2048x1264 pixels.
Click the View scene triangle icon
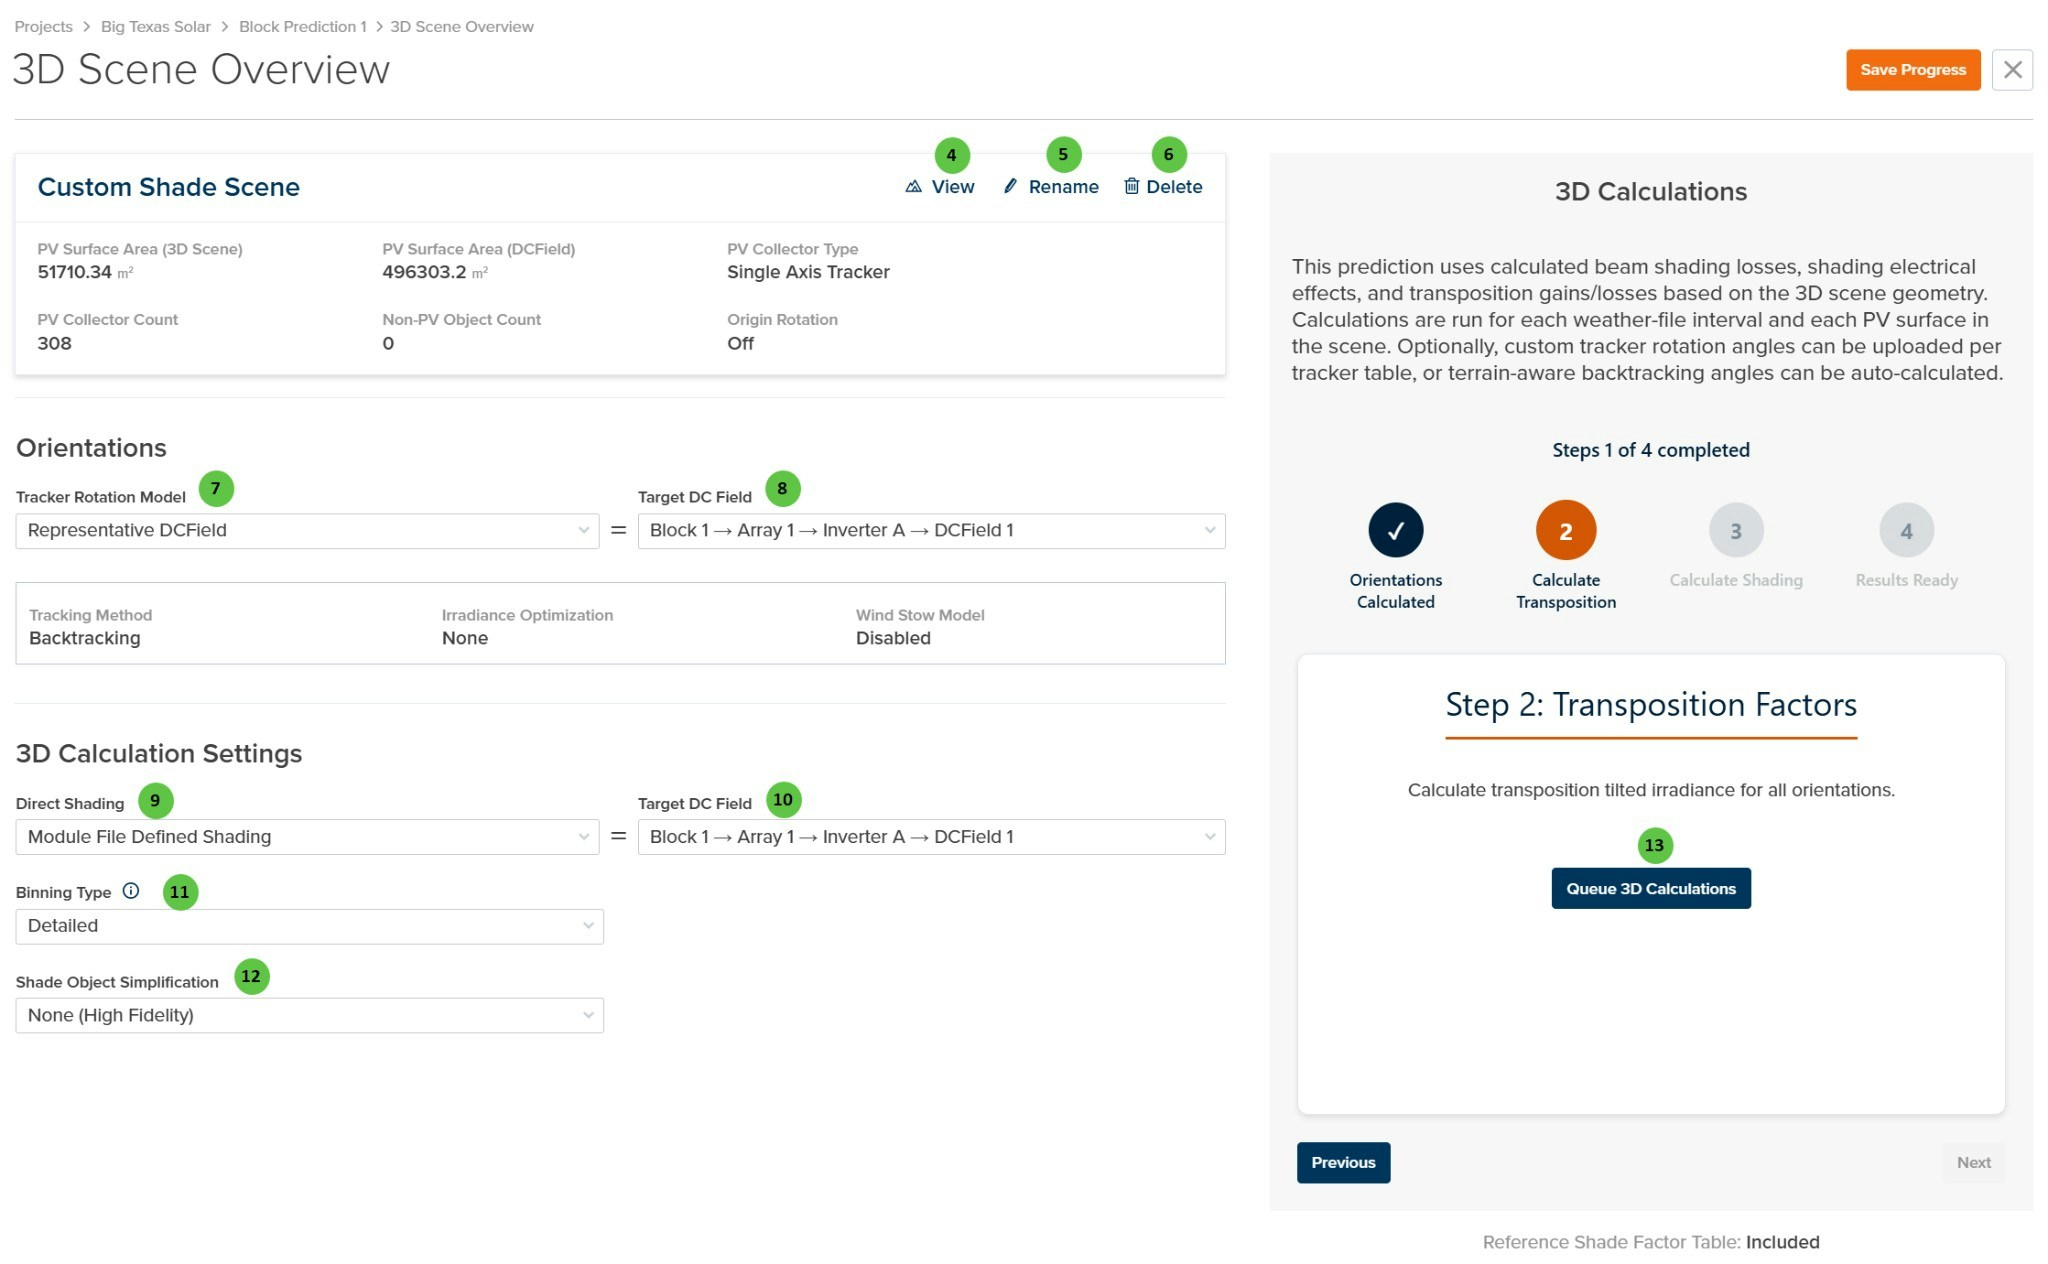pyautogui.click(x=913, y=187)
